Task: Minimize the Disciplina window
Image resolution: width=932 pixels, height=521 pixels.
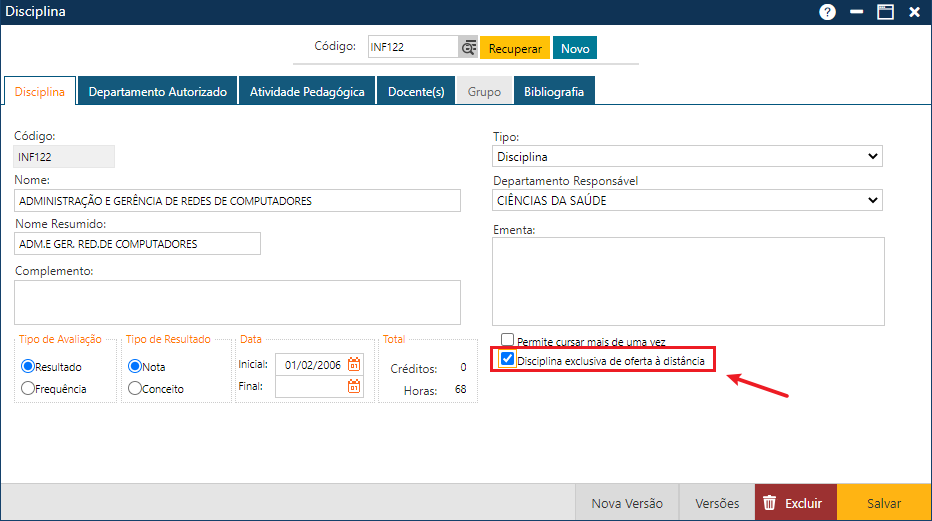Action: [856, 12]
